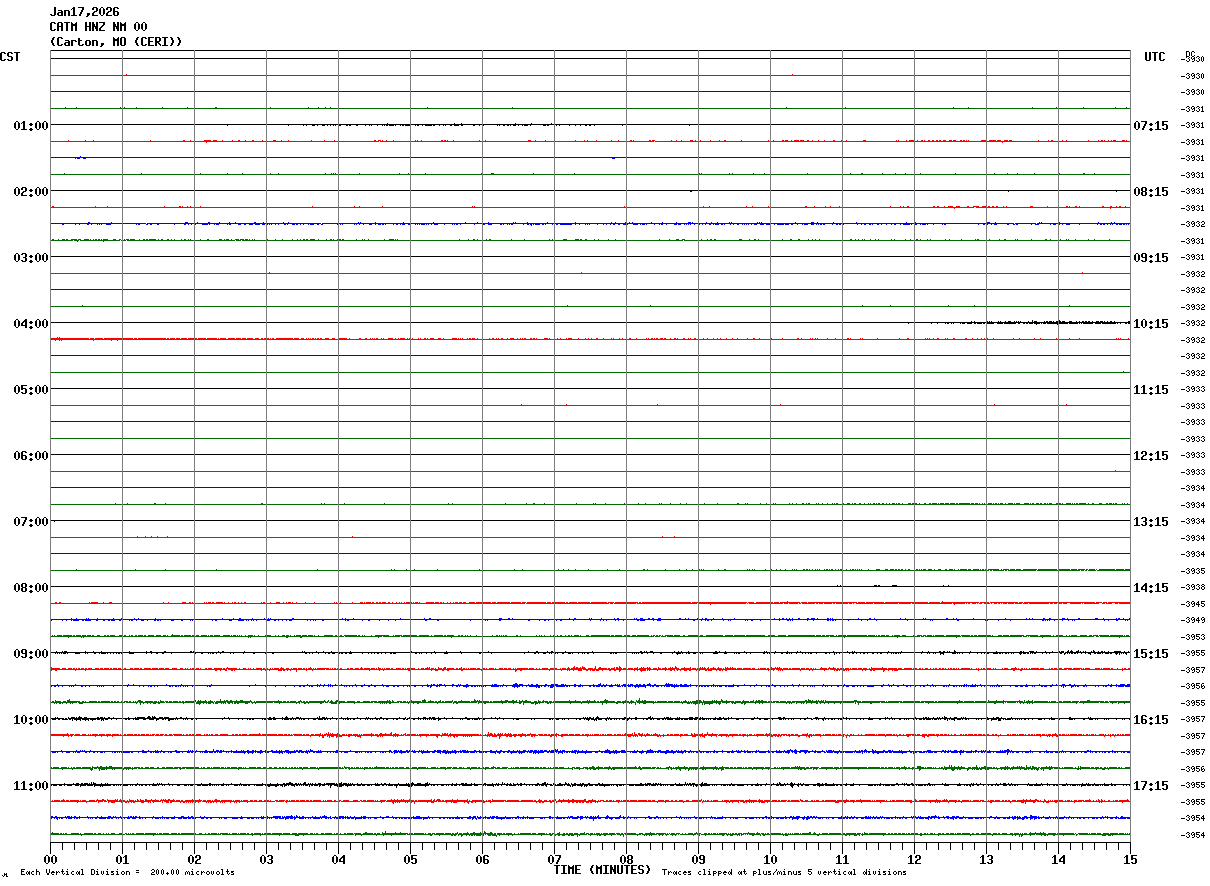Click the DC offset value -3949
The image size is (1210, 886).
[x=1193, y=621]
